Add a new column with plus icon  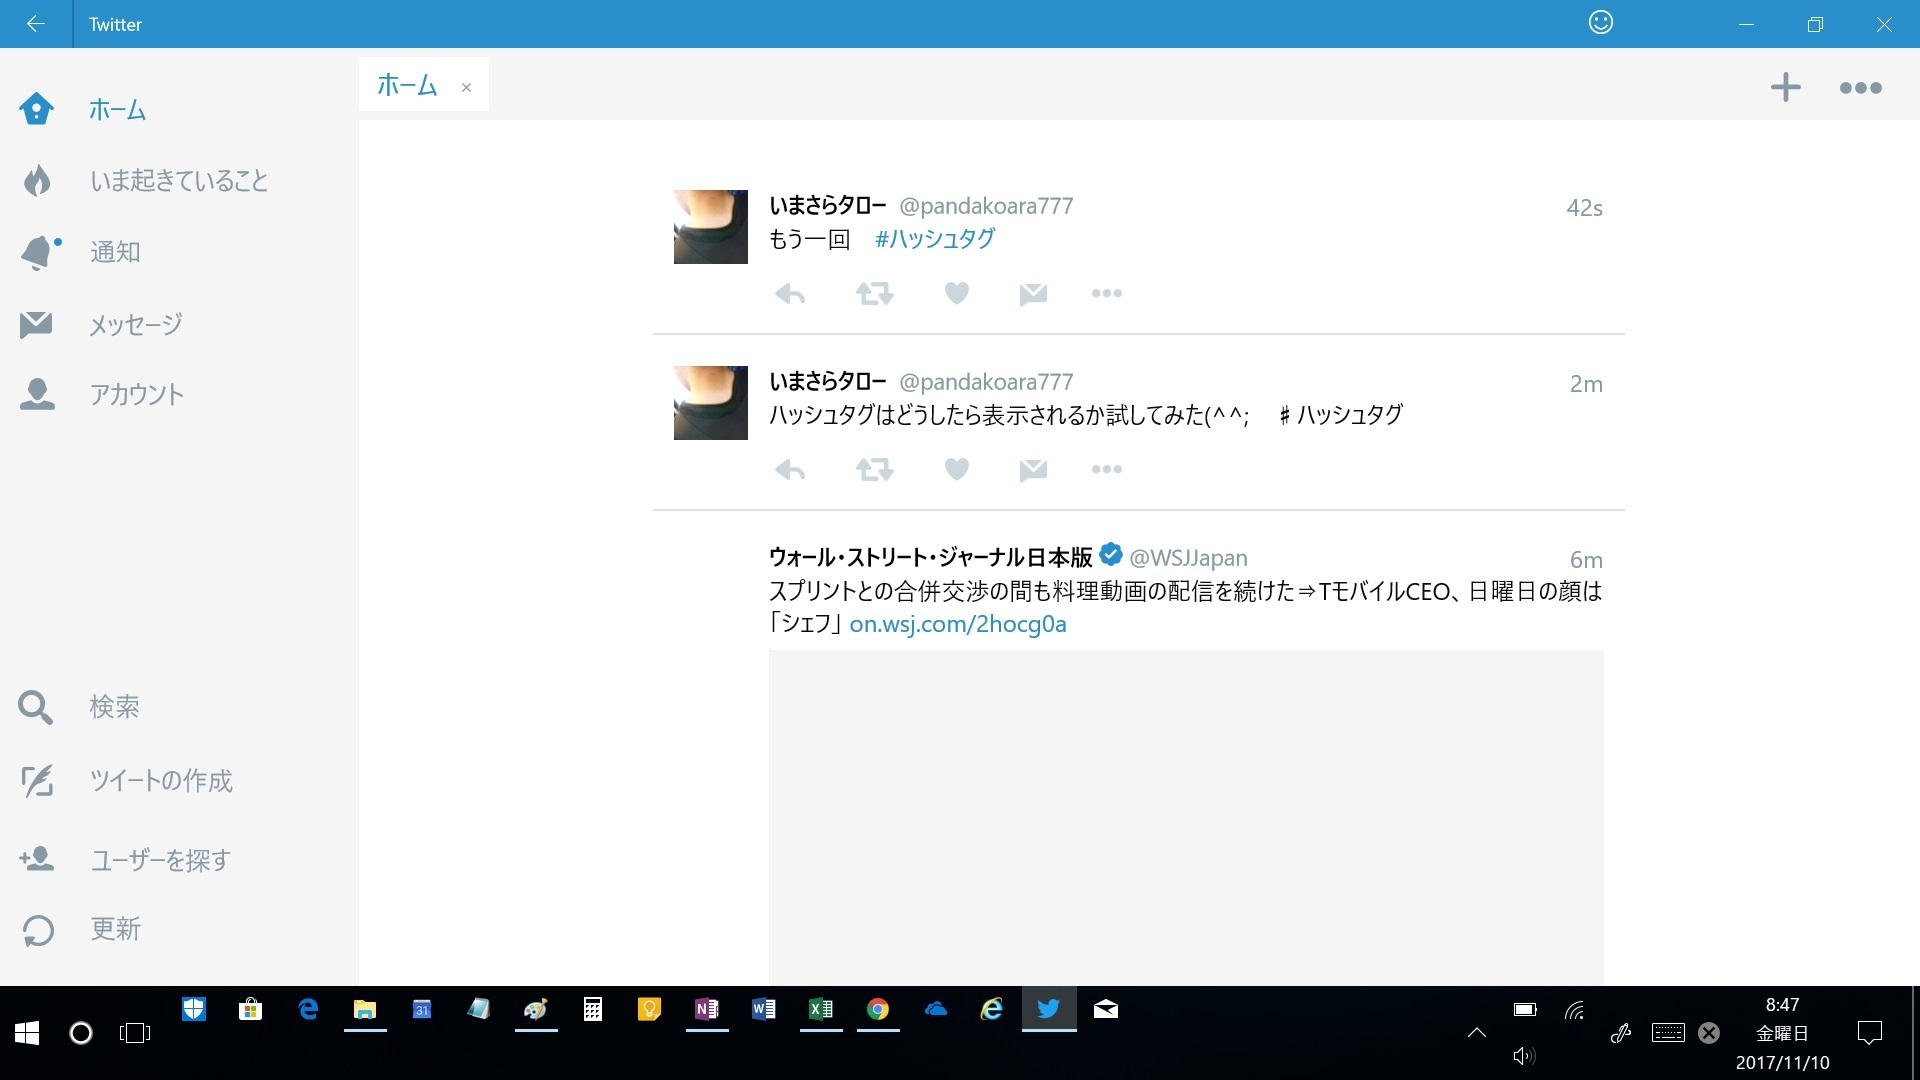pyautogui.click(x=1785, y=88)
